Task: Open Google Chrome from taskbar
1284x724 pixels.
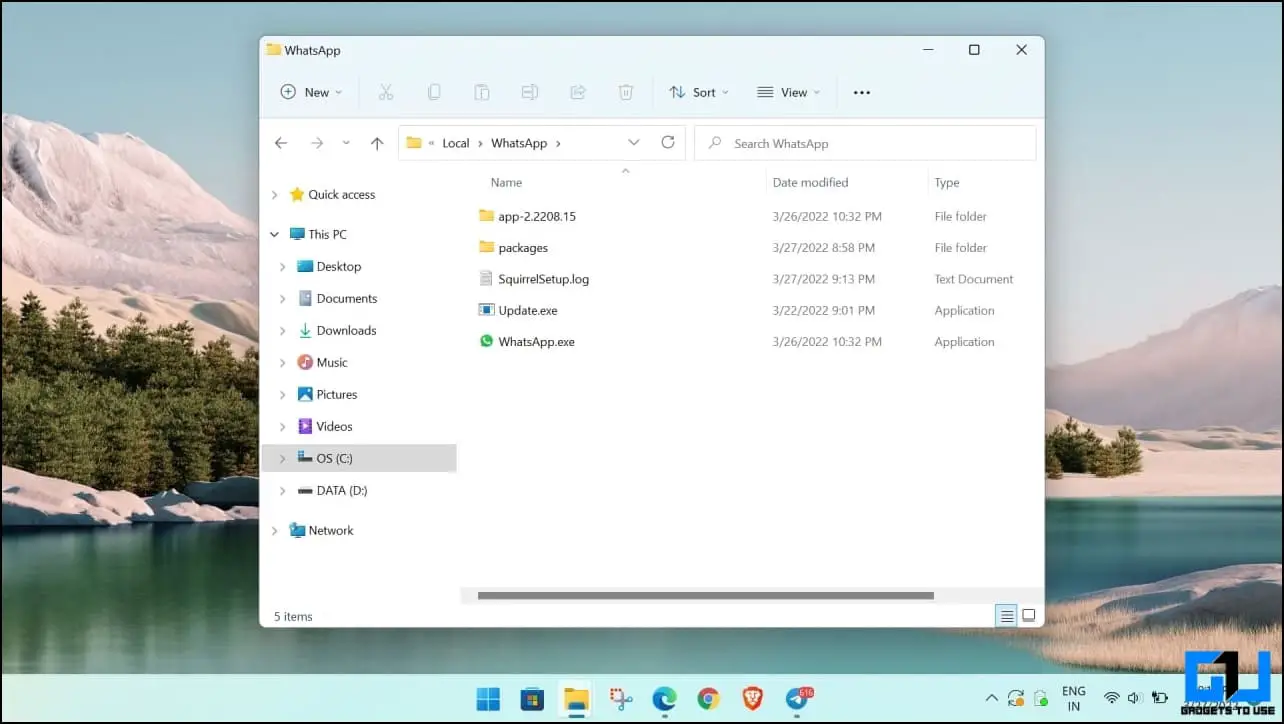Action: click(708, 699)
